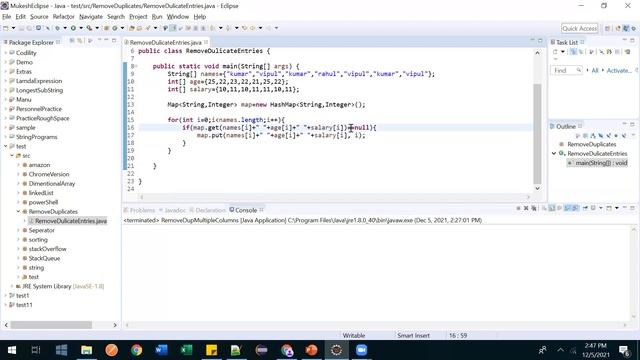This screenshot has height=360, width=640.
Task: Toggle Link with Editor in Package Explorer
Action: (80, 40)
